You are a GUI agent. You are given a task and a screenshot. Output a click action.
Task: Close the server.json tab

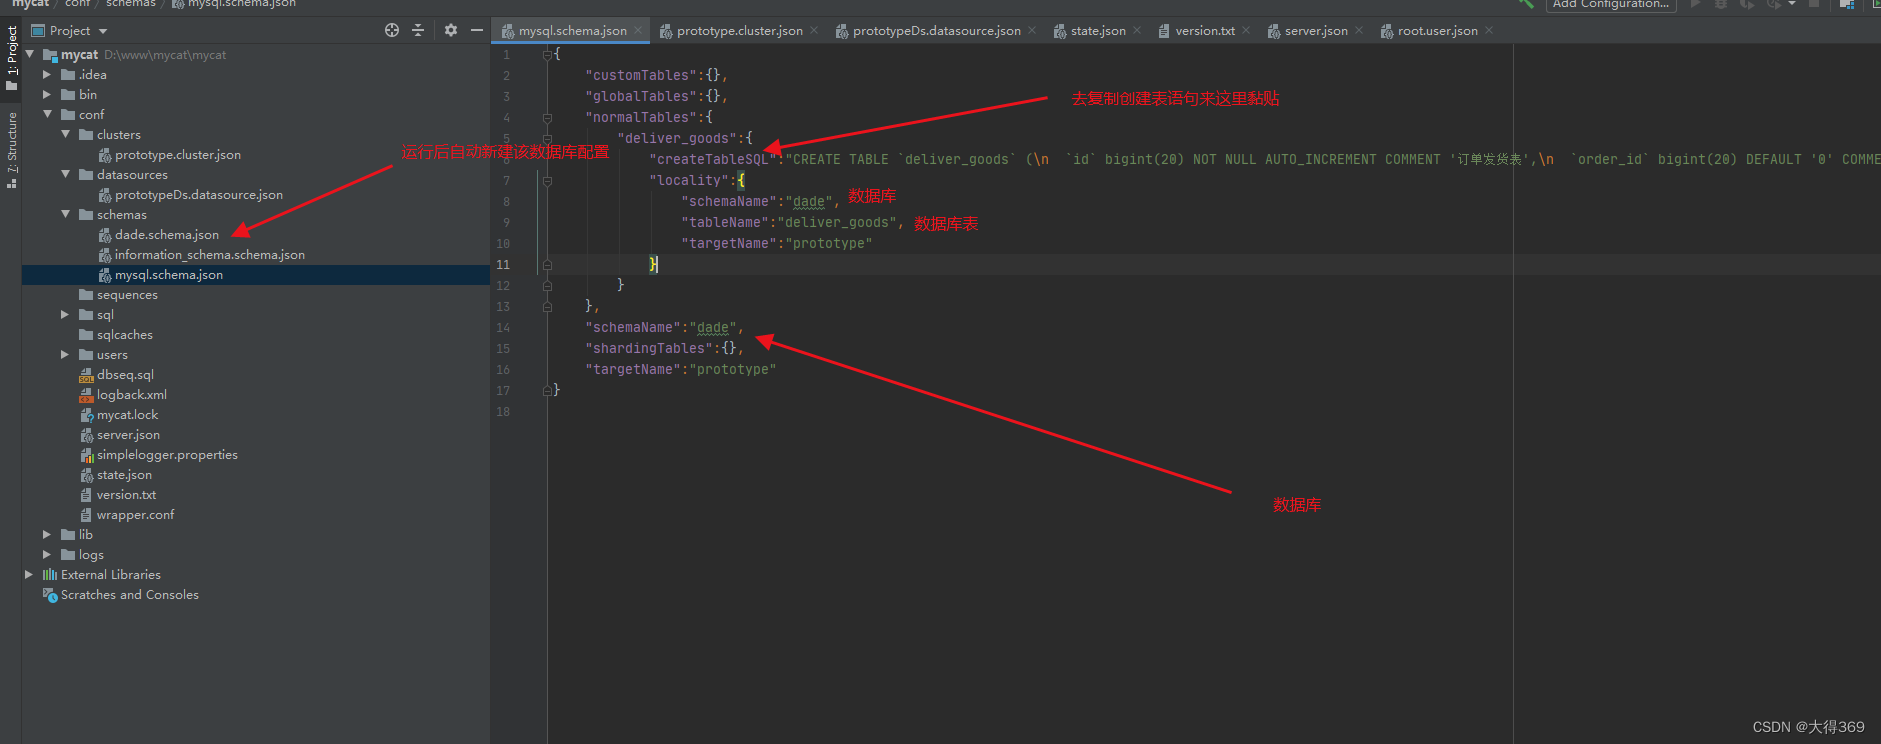(x=1359, y=31)
